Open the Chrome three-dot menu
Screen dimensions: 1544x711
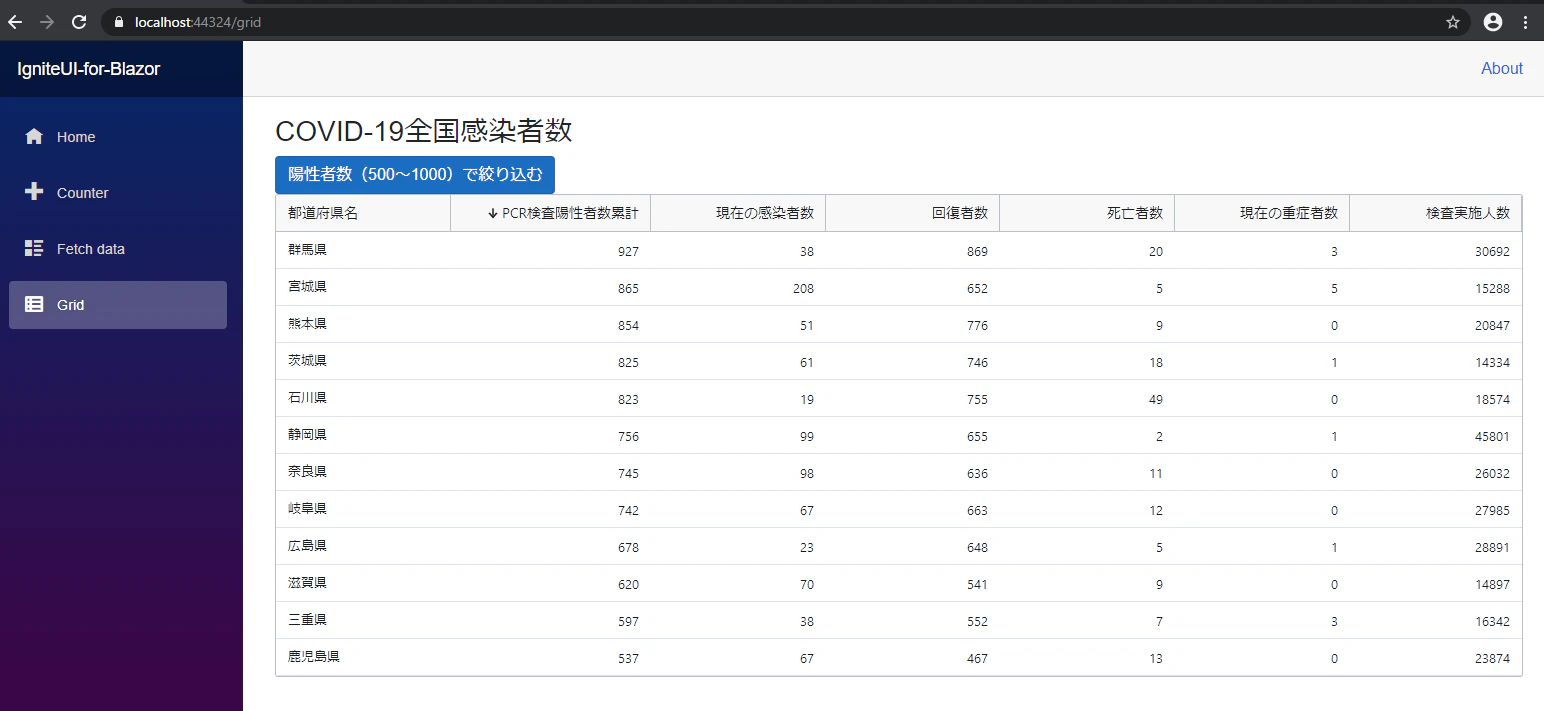coord(1527,21)
